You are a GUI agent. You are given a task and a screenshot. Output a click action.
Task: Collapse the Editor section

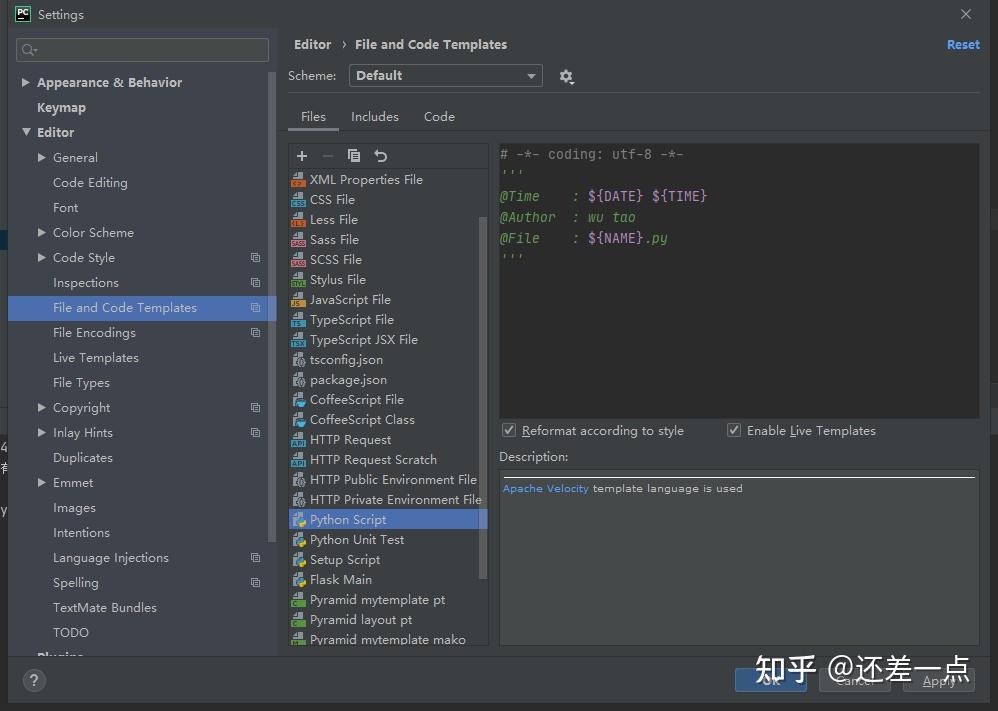pyautogui.click(x=26, y=132)
